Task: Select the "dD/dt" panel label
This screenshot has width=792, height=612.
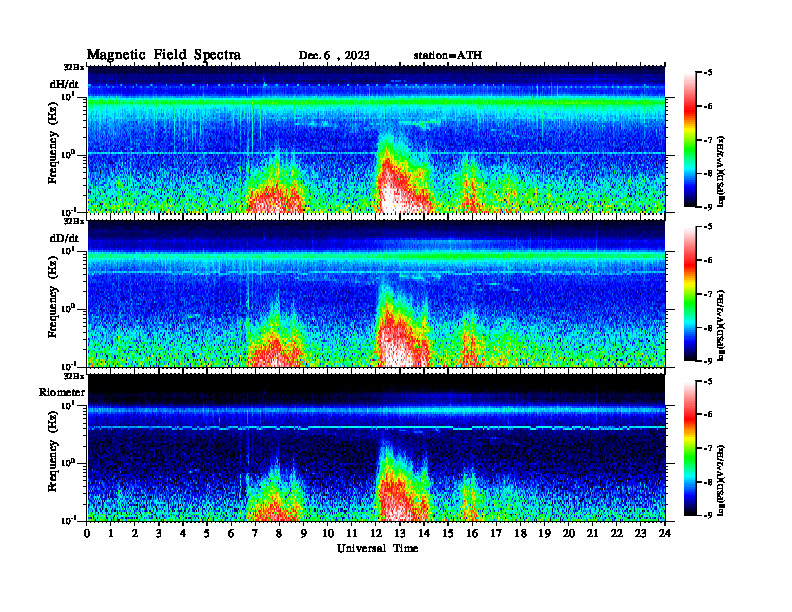Action: [x=64, y=238]
